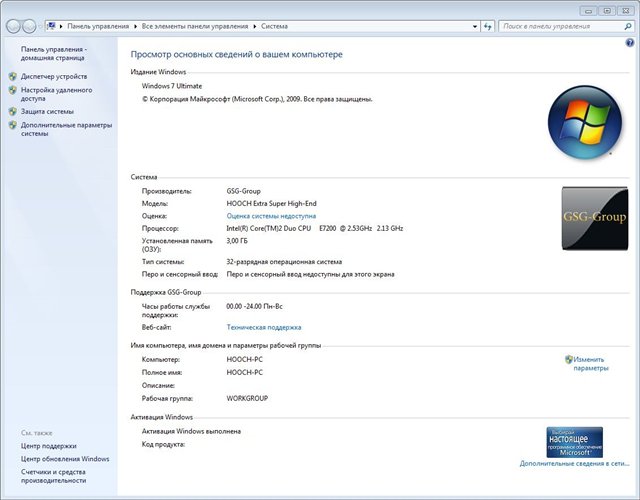The width and height of the screenshot is (640, 500).
Task: Expand arrow after Все элементы панели управления
Action: click(255, 26)
